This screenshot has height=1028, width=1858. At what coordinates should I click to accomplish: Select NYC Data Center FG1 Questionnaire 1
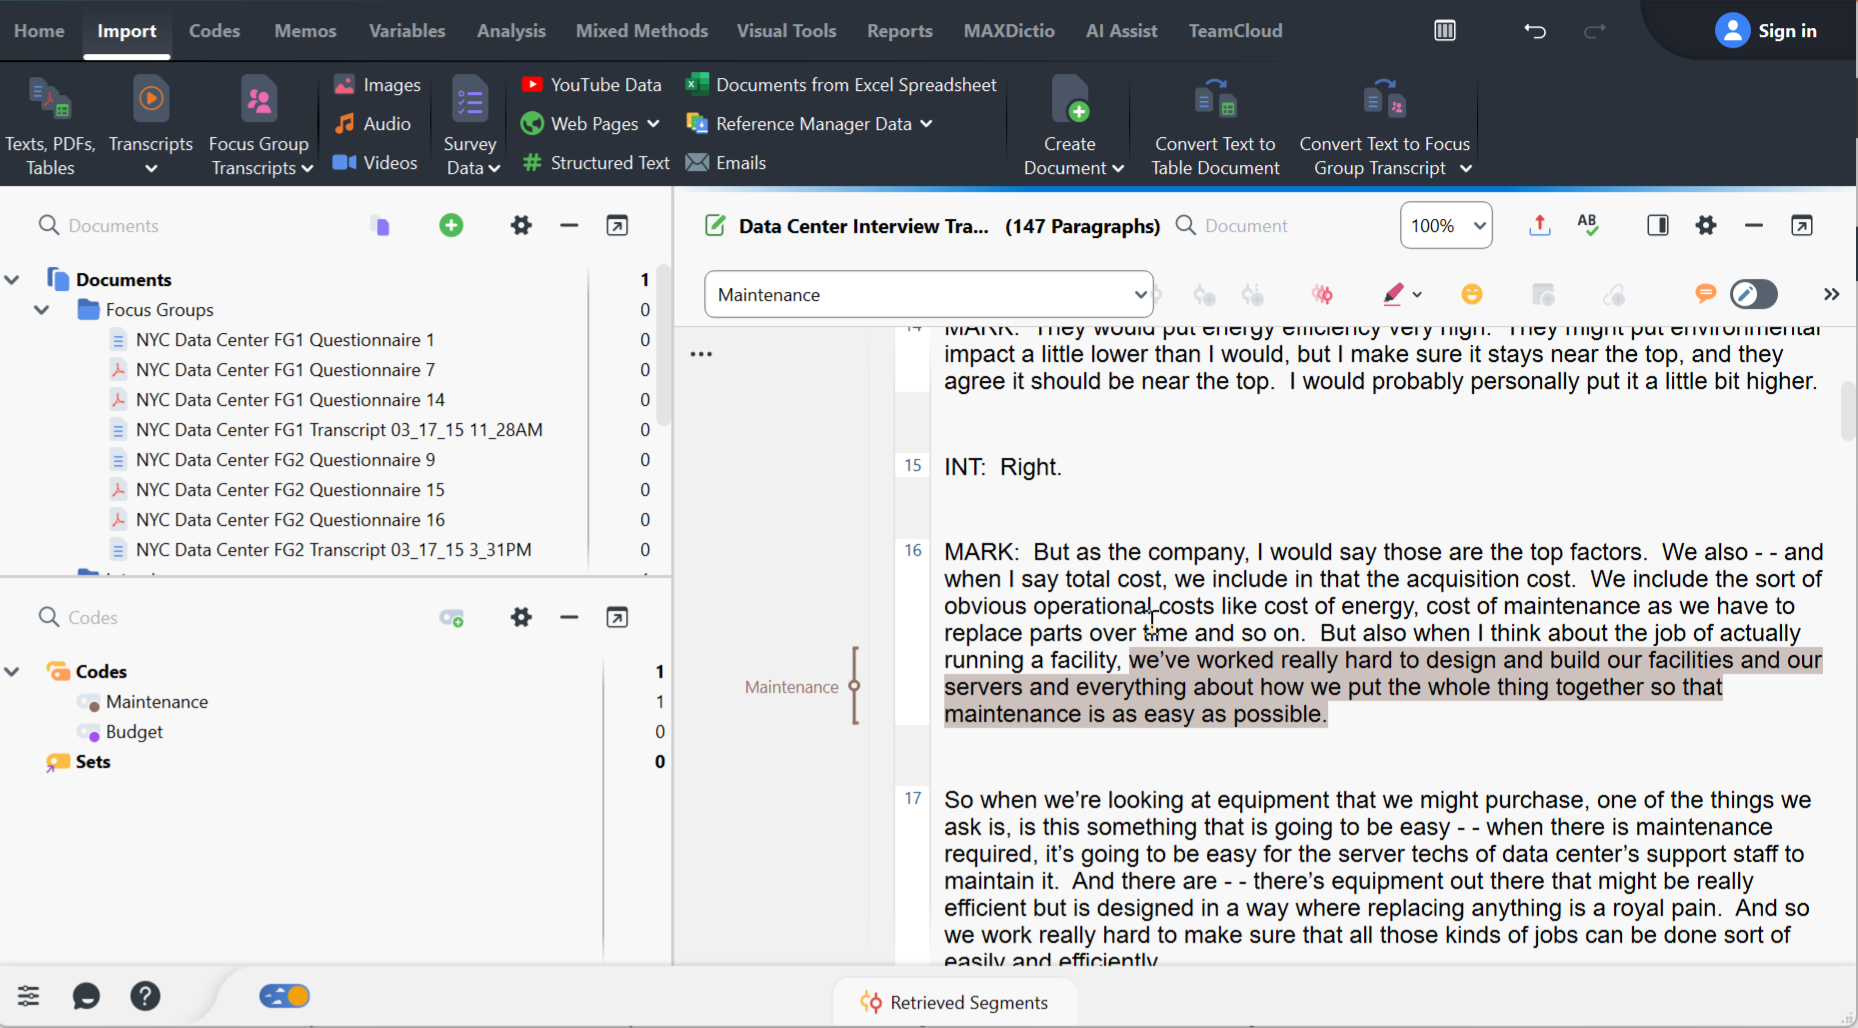(285, 340)
